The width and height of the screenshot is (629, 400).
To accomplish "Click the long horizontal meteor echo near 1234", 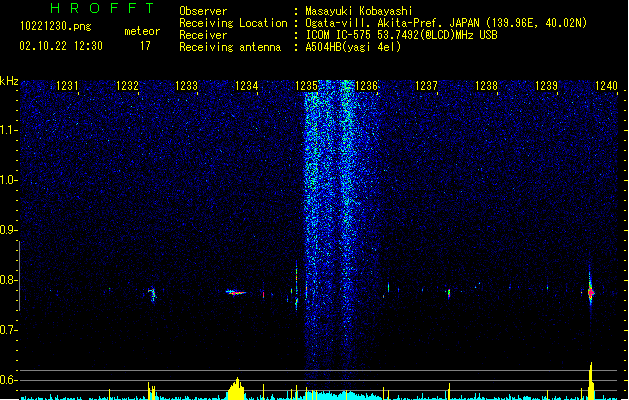I will [x=236, y=292].
